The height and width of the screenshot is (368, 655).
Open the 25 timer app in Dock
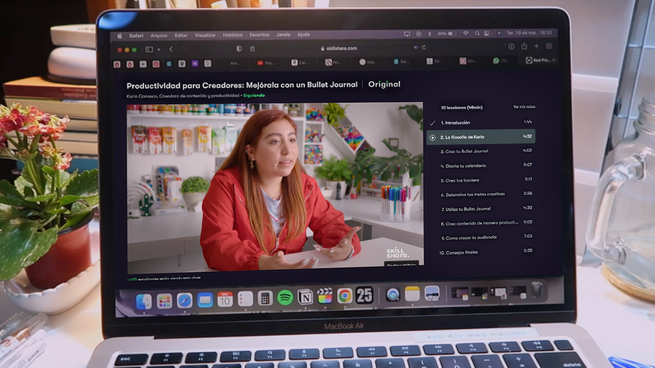364,295
